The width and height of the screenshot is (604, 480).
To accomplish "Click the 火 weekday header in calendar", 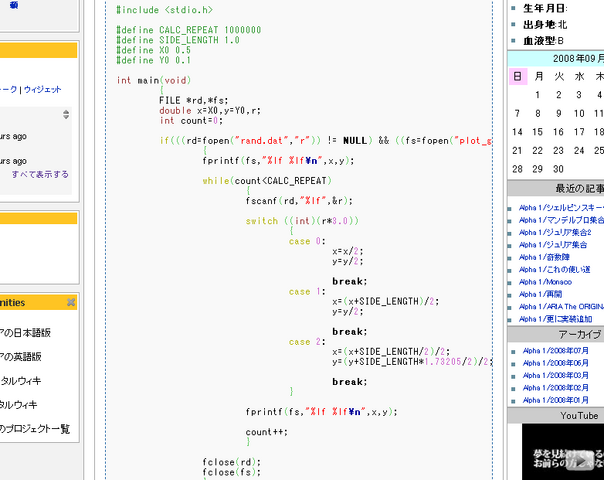I will click(559, 76).
